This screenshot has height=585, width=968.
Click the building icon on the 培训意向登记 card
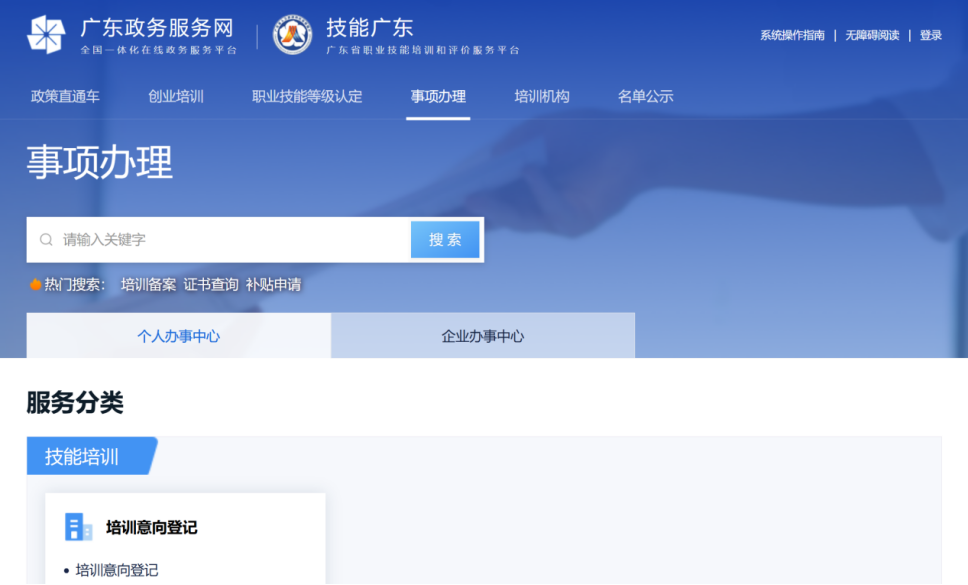coord(79,527)
